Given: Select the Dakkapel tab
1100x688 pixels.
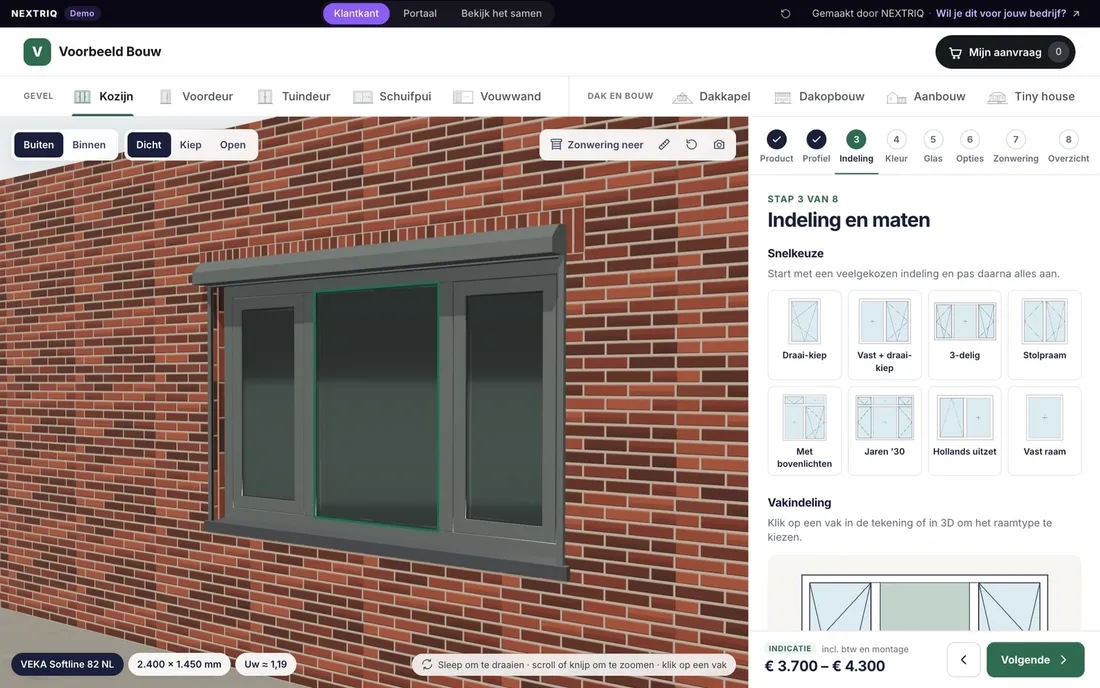Looking at the screenshot, I should coord(711,96).
